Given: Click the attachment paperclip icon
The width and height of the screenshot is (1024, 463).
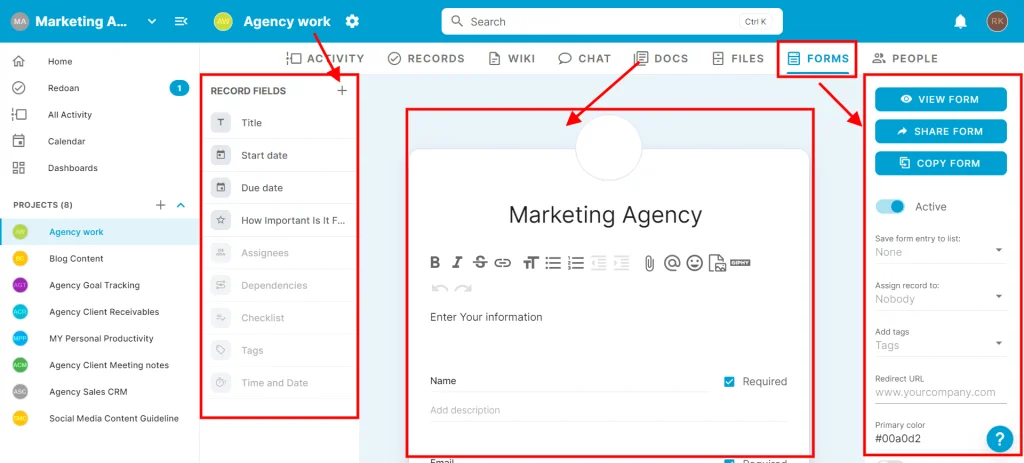Looking at the screenshot, I should (648, 263).
